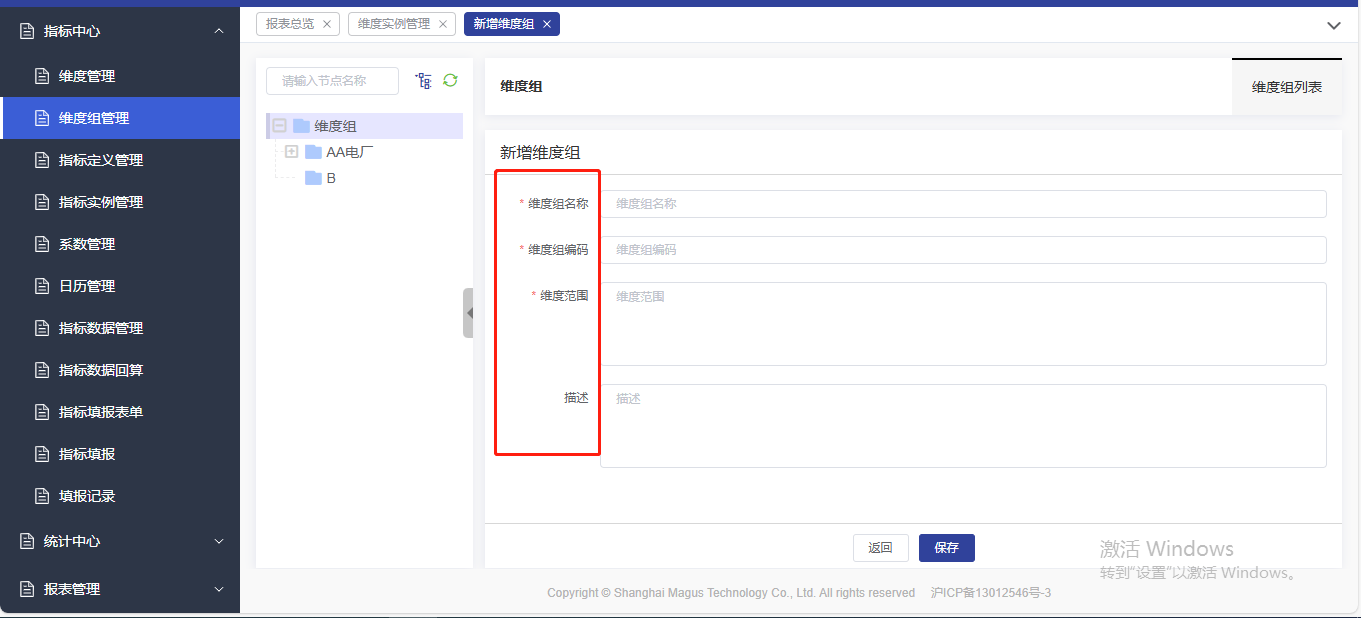Image resolution: width=1361 pixels, height=618 pixels.
Task: Open 维度管理 in the sidebar menu
Action: coord(87,76)
